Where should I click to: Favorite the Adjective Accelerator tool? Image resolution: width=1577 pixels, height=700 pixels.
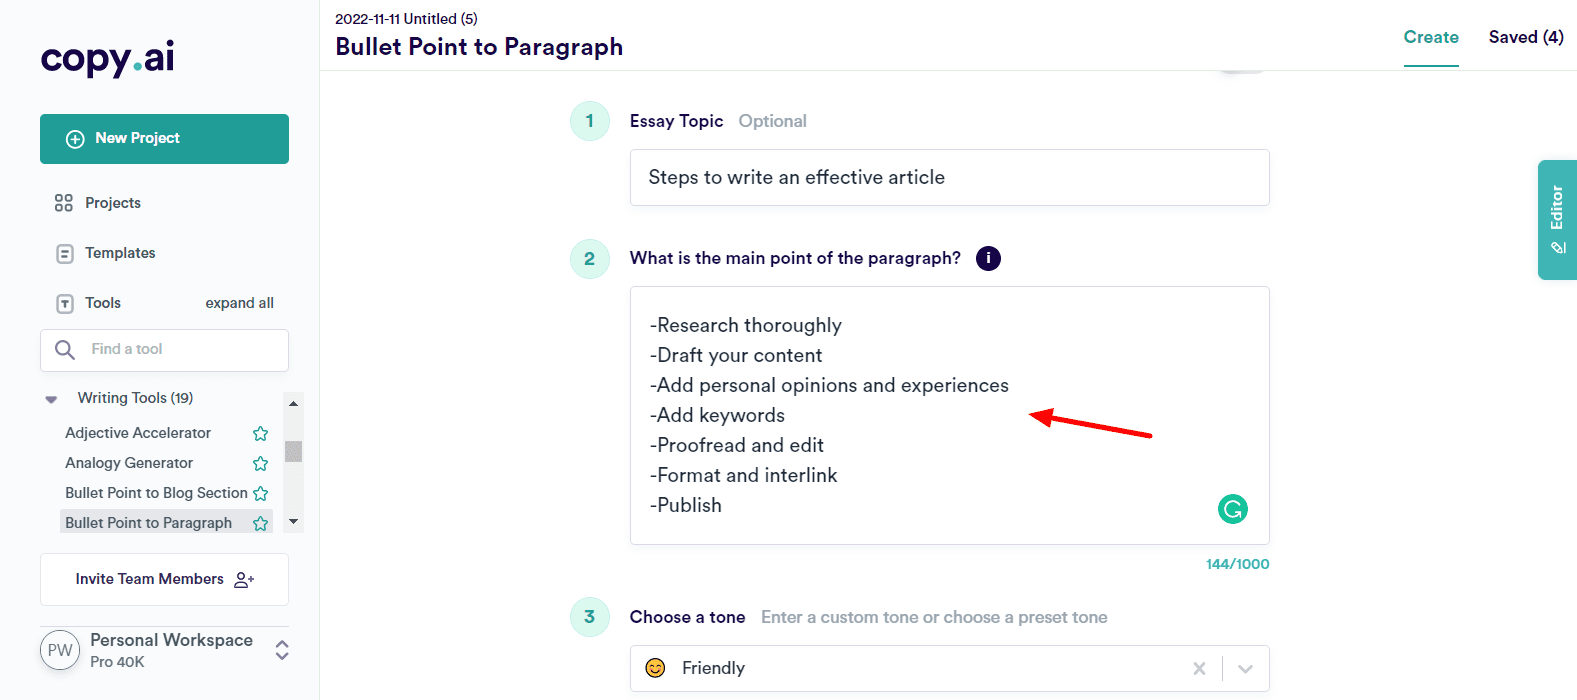(x=261, y=433)
